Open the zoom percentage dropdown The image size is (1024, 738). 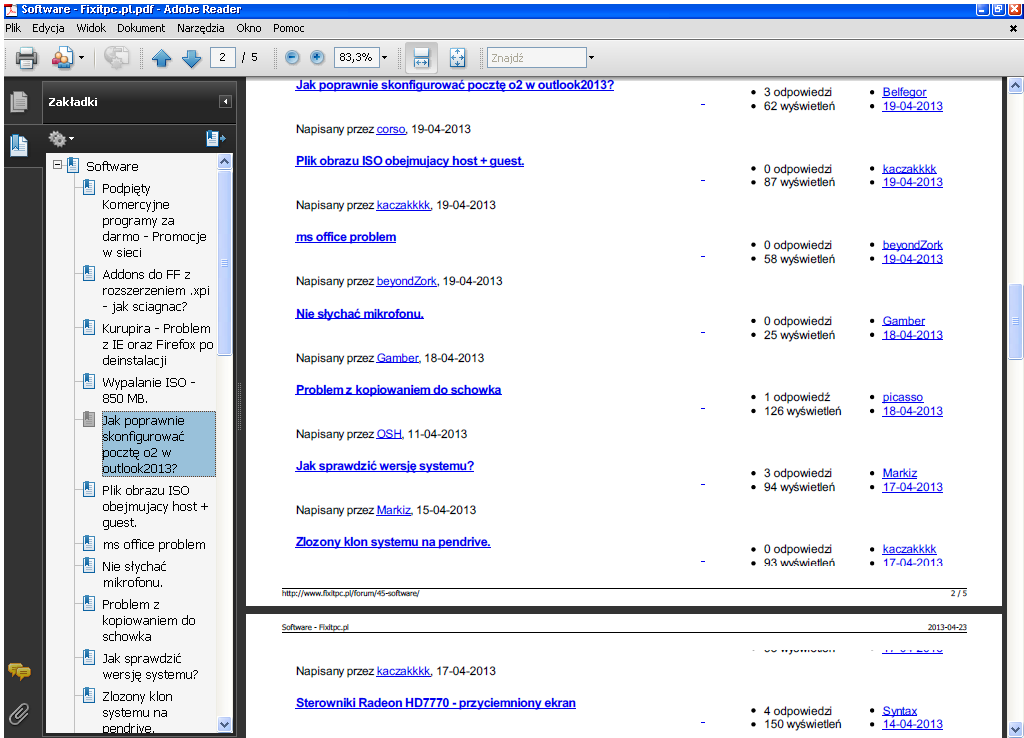tap(385, 57)
